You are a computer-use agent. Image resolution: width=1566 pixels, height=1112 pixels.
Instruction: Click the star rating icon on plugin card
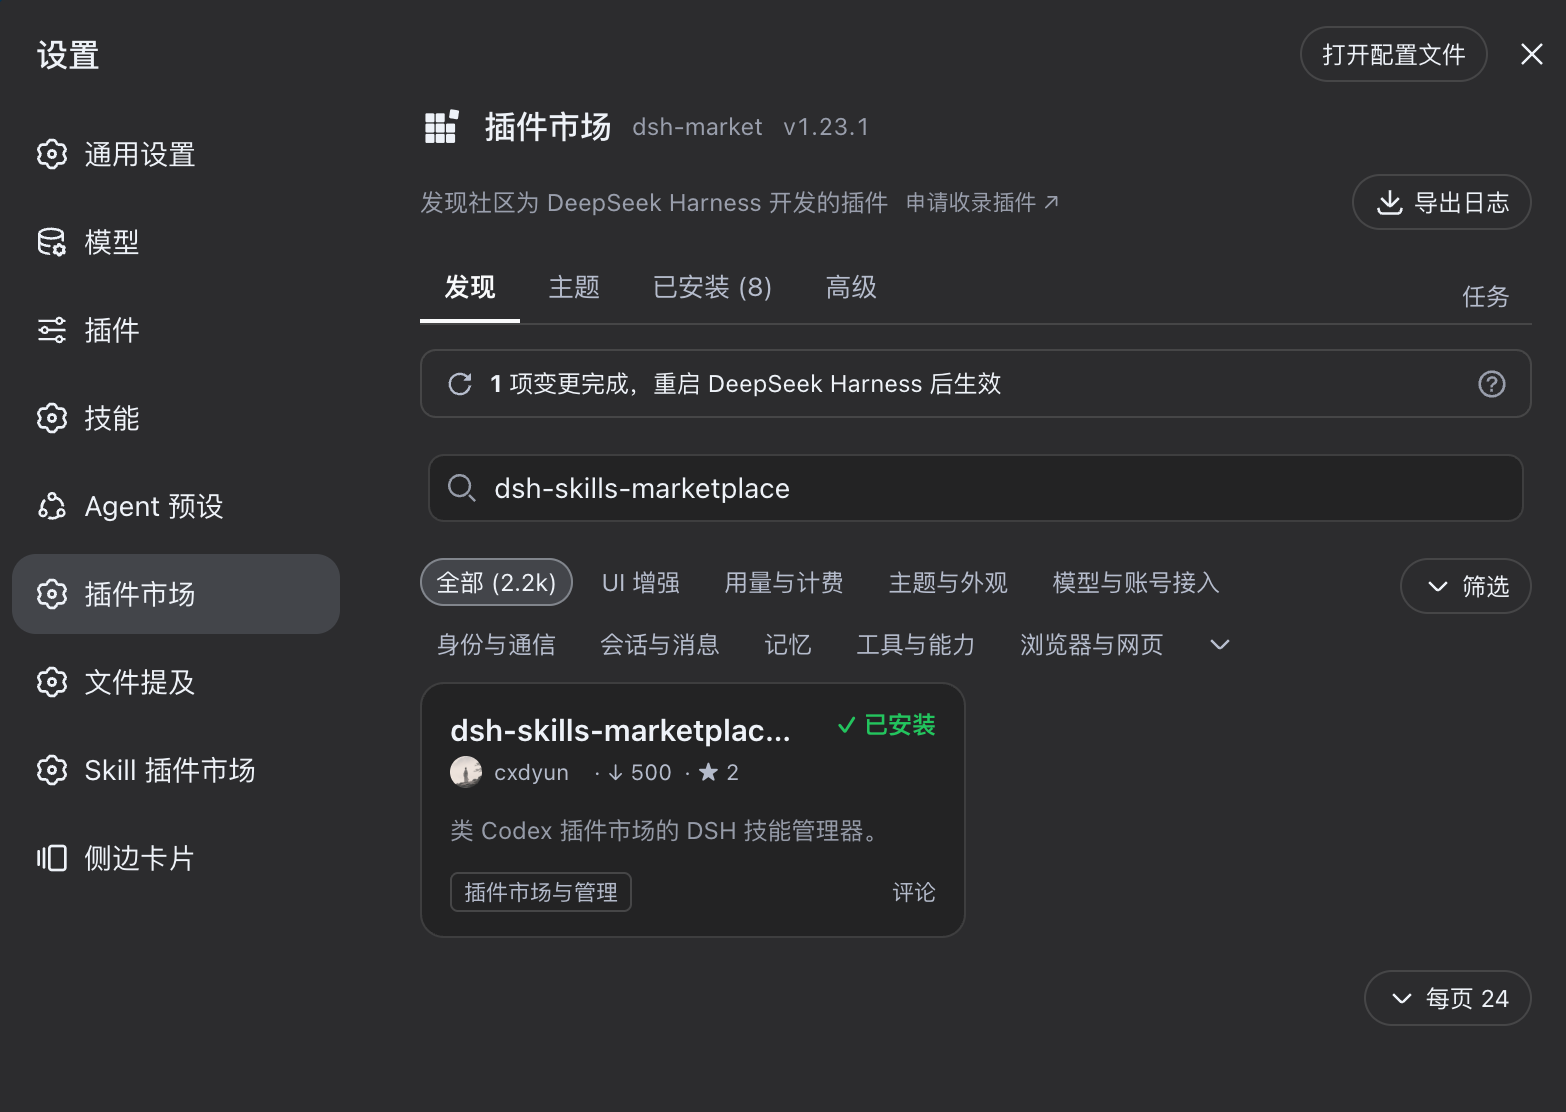(708, 772)
